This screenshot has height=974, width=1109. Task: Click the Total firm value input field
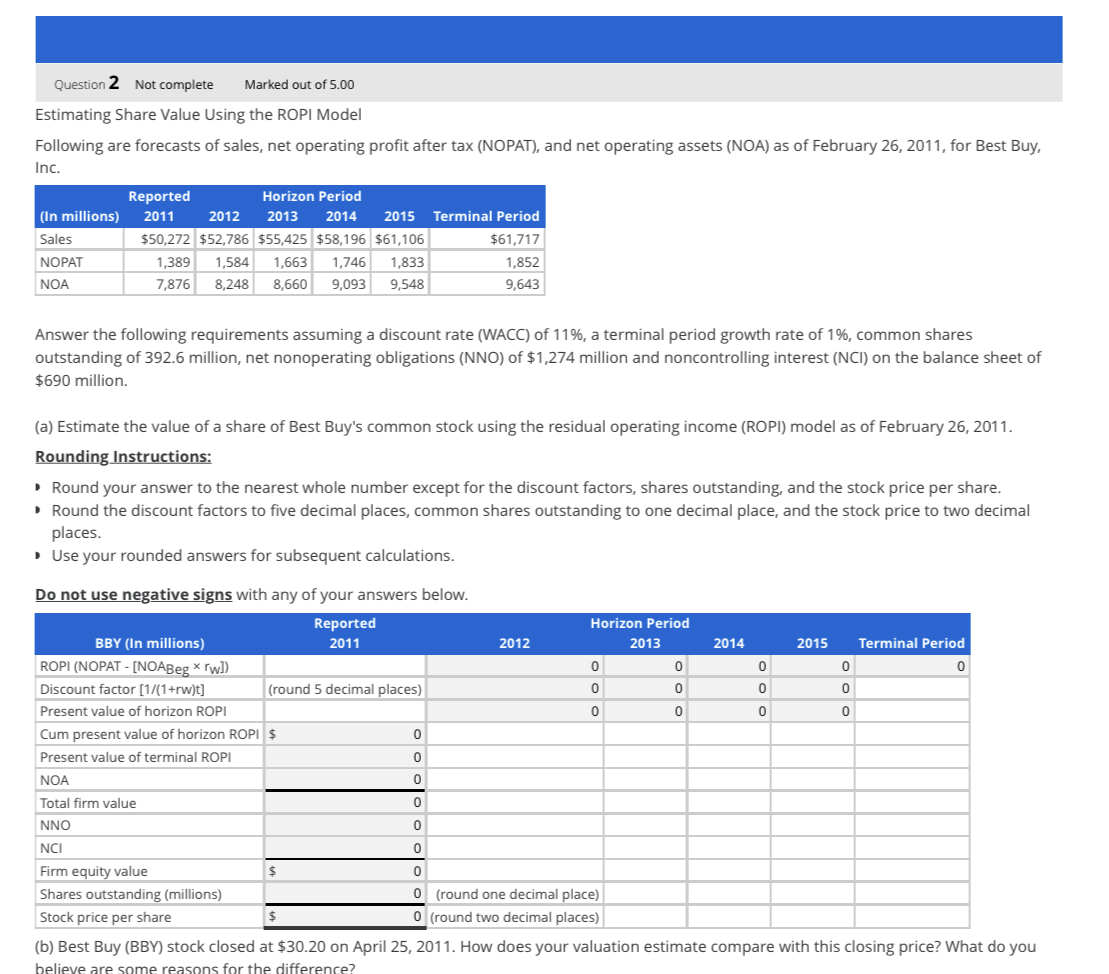pyautogui.click(x=345, y=801)
